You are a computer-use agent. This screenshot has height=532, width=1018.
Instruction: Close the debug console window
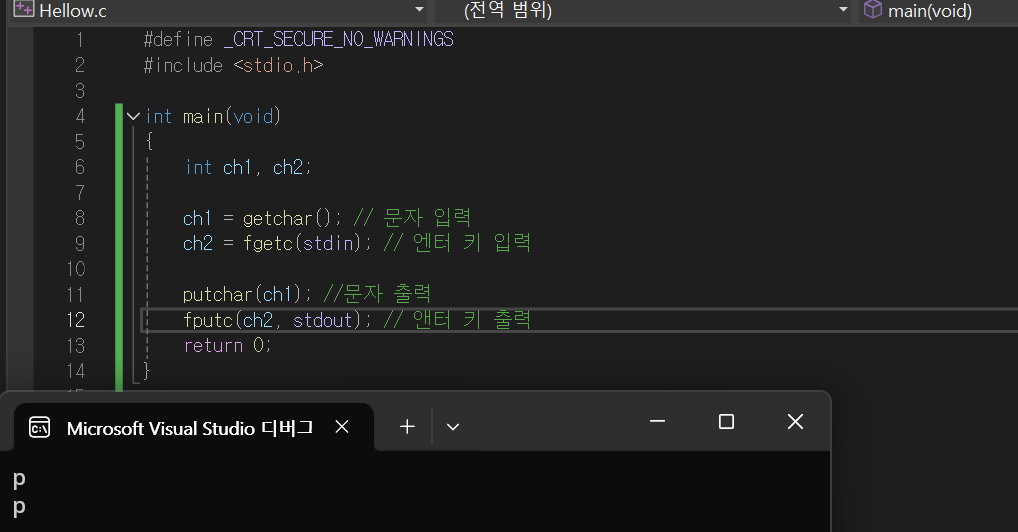(x=795, y=422)
